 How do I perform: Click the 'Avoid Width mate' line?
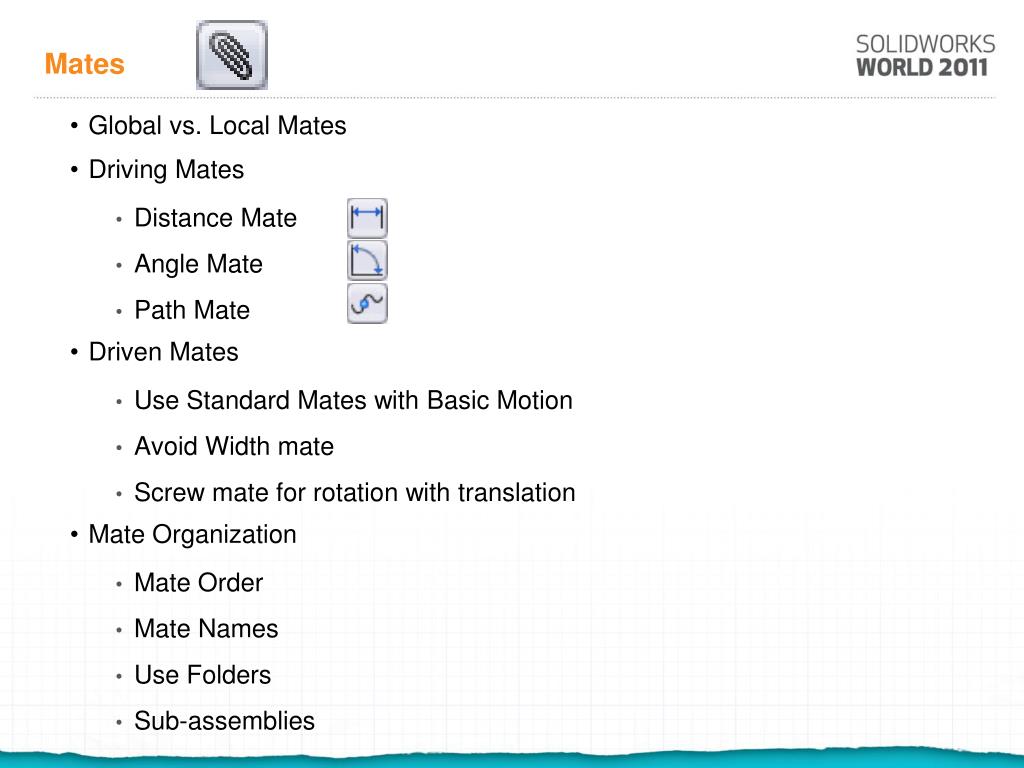coord(234,447)
